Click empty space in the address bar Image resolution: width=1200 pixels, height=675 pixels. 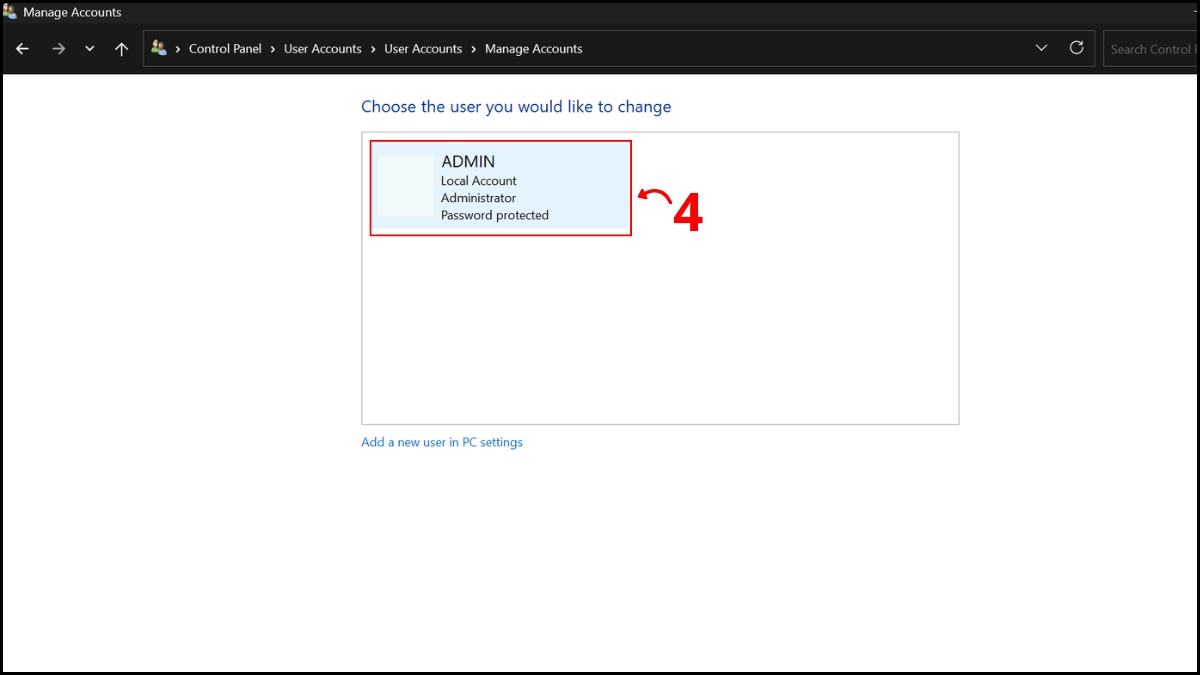click(x=800, y=48)
